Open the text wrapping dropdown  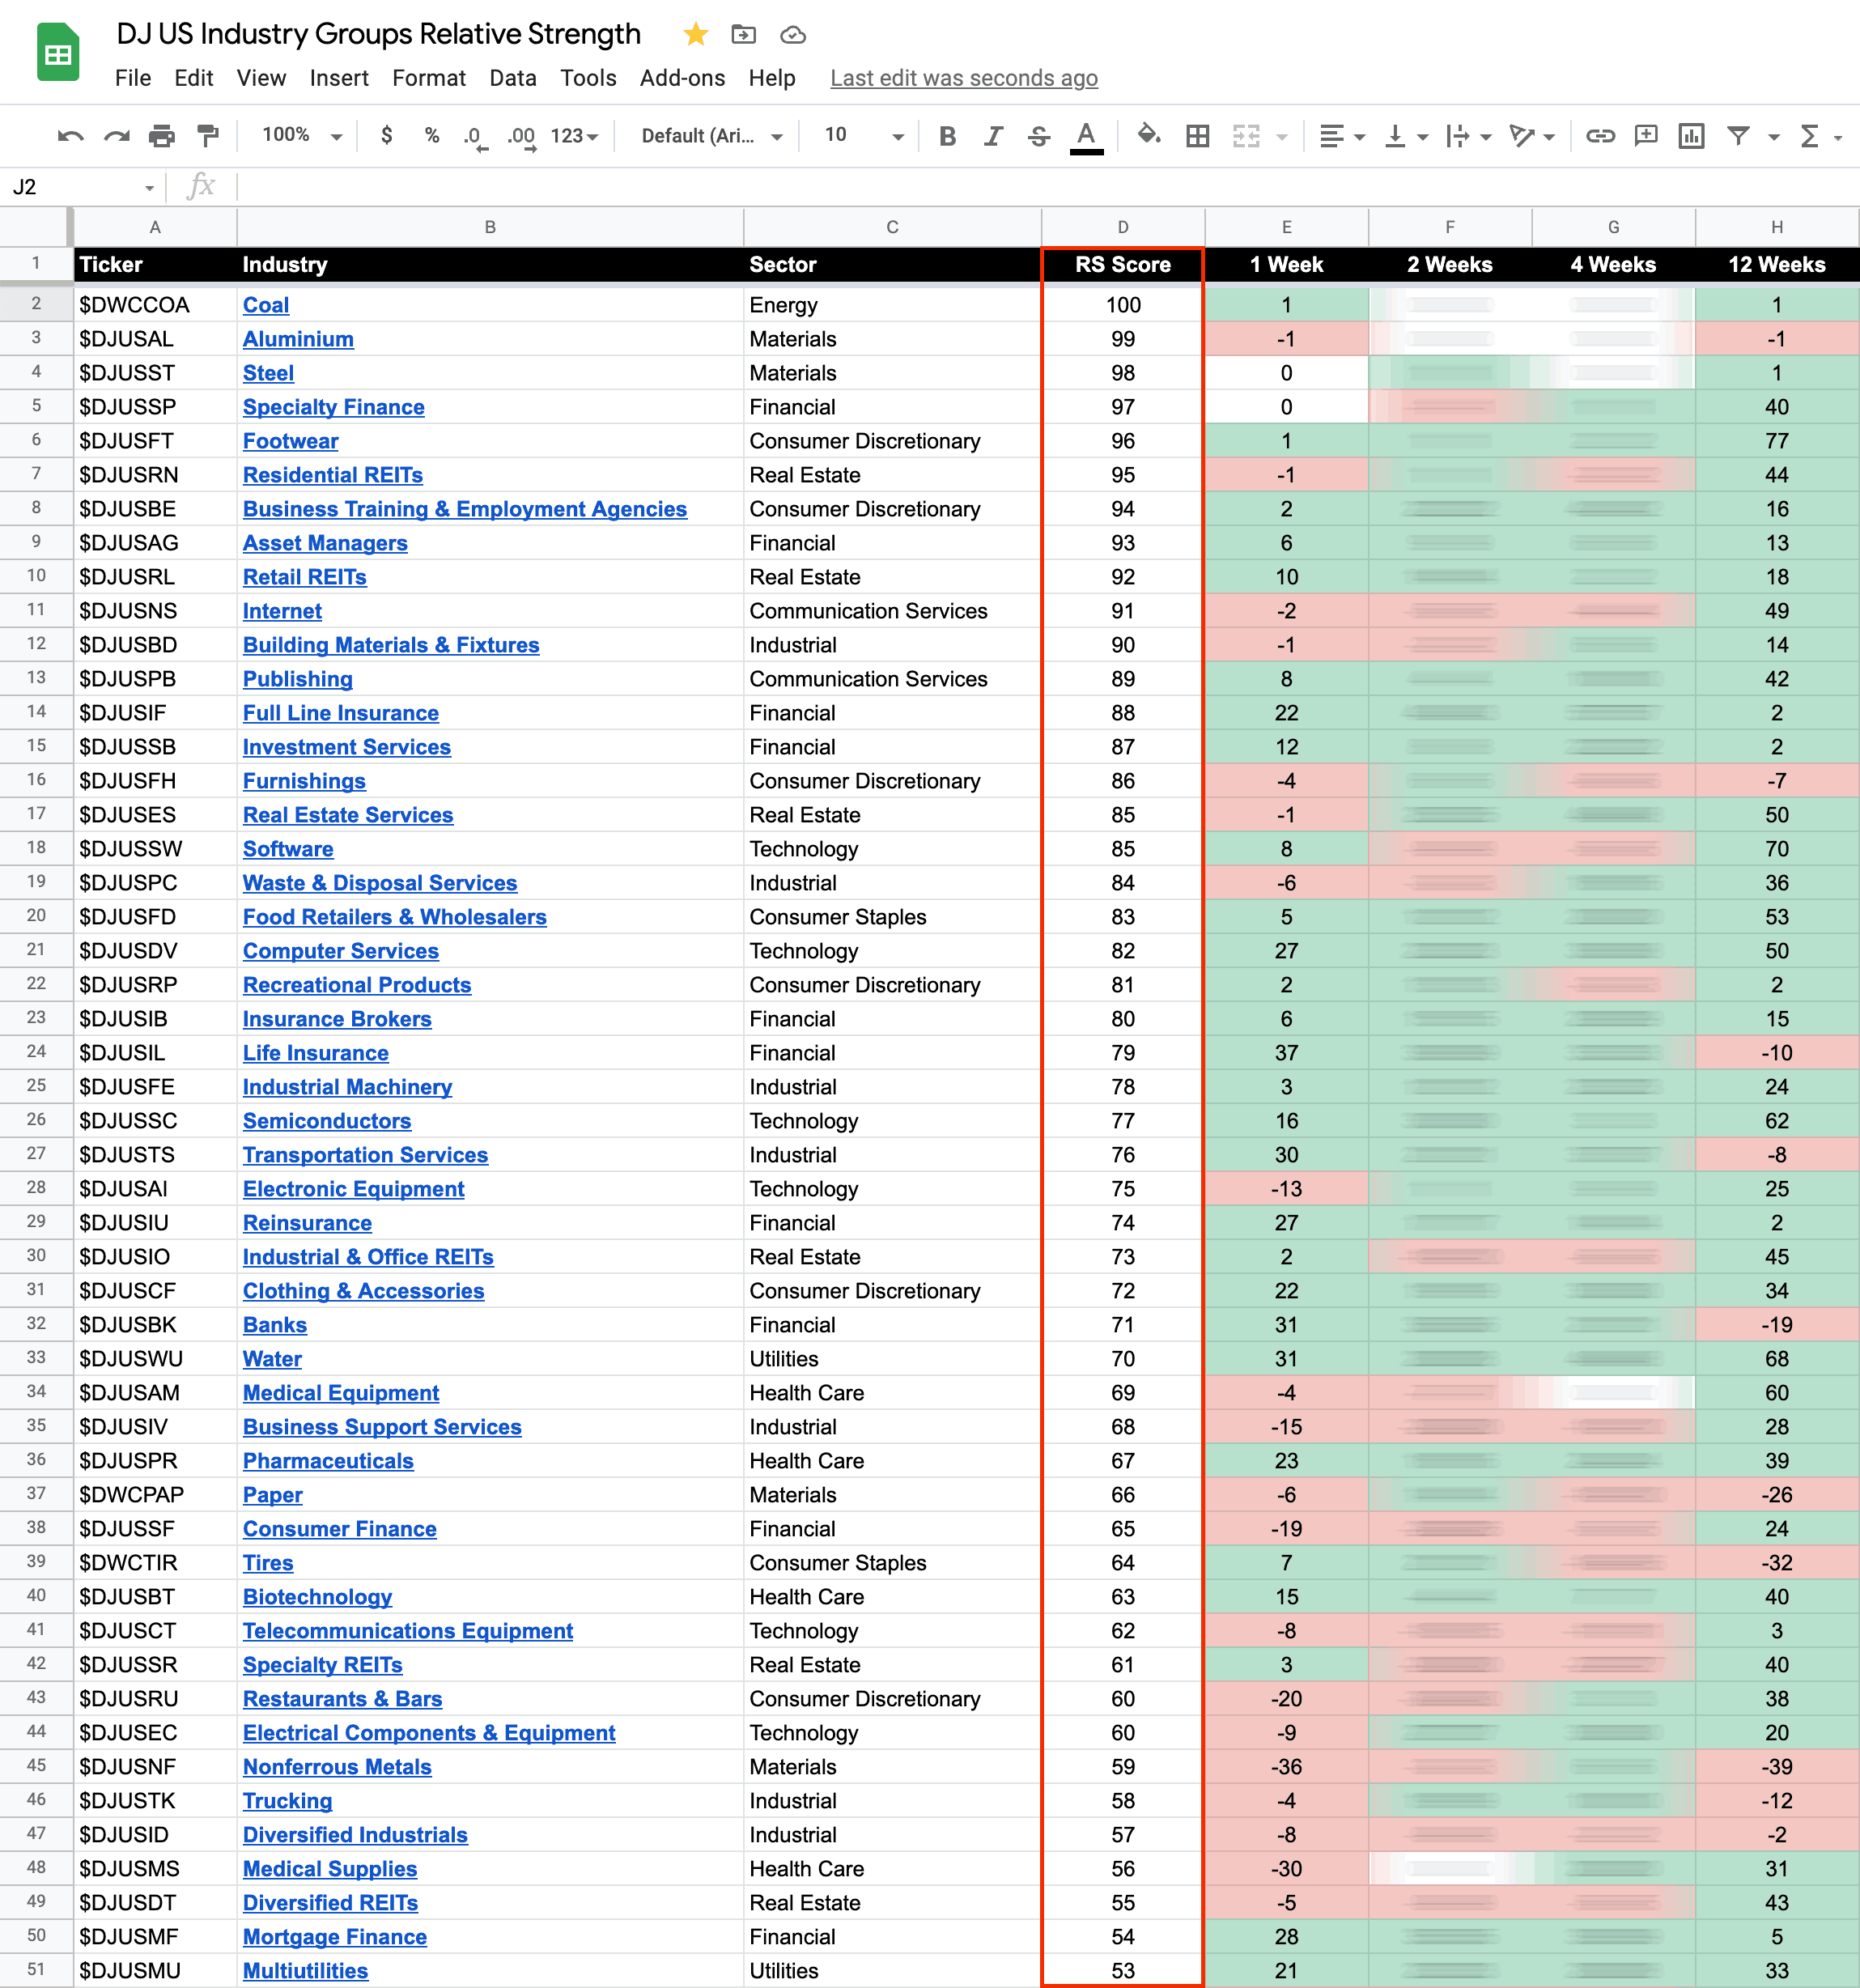click(x=1468, y=136)
